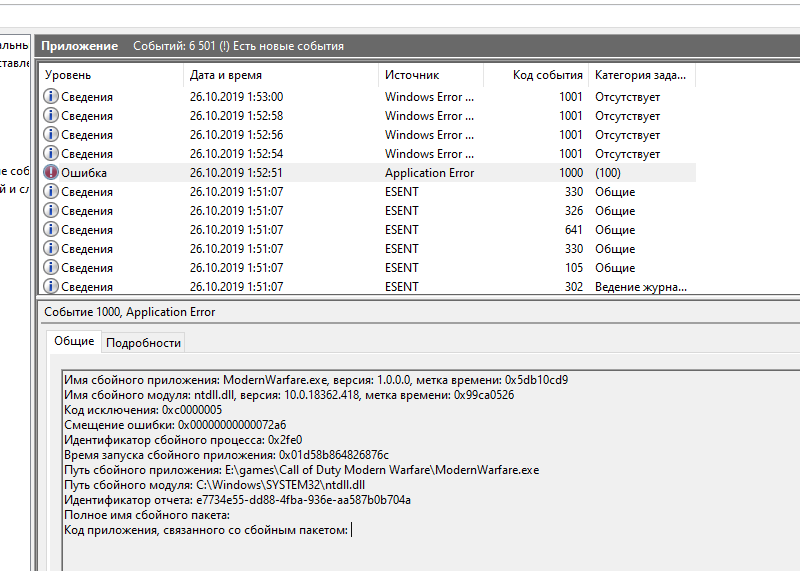Switch to the Общие tab

tap(74, 342)
